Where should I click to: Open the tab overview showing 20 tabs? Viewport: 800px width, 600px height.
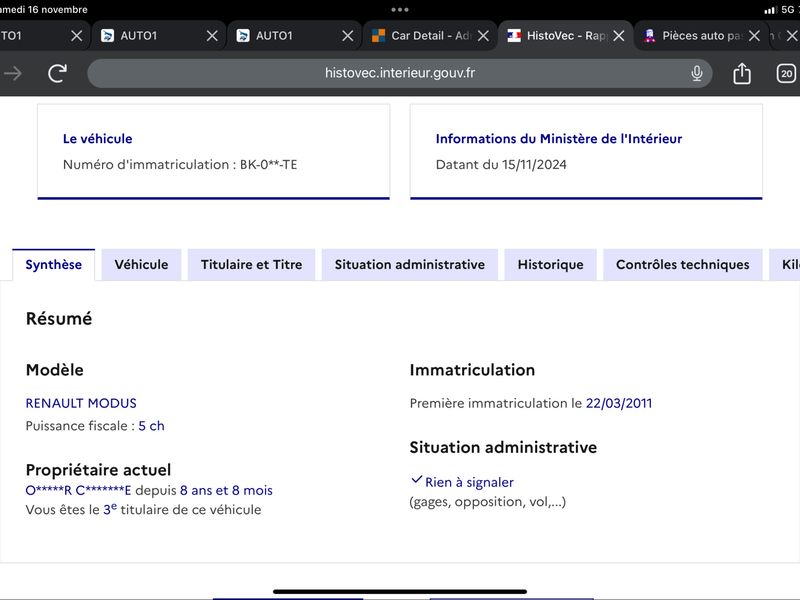[786, 73]
